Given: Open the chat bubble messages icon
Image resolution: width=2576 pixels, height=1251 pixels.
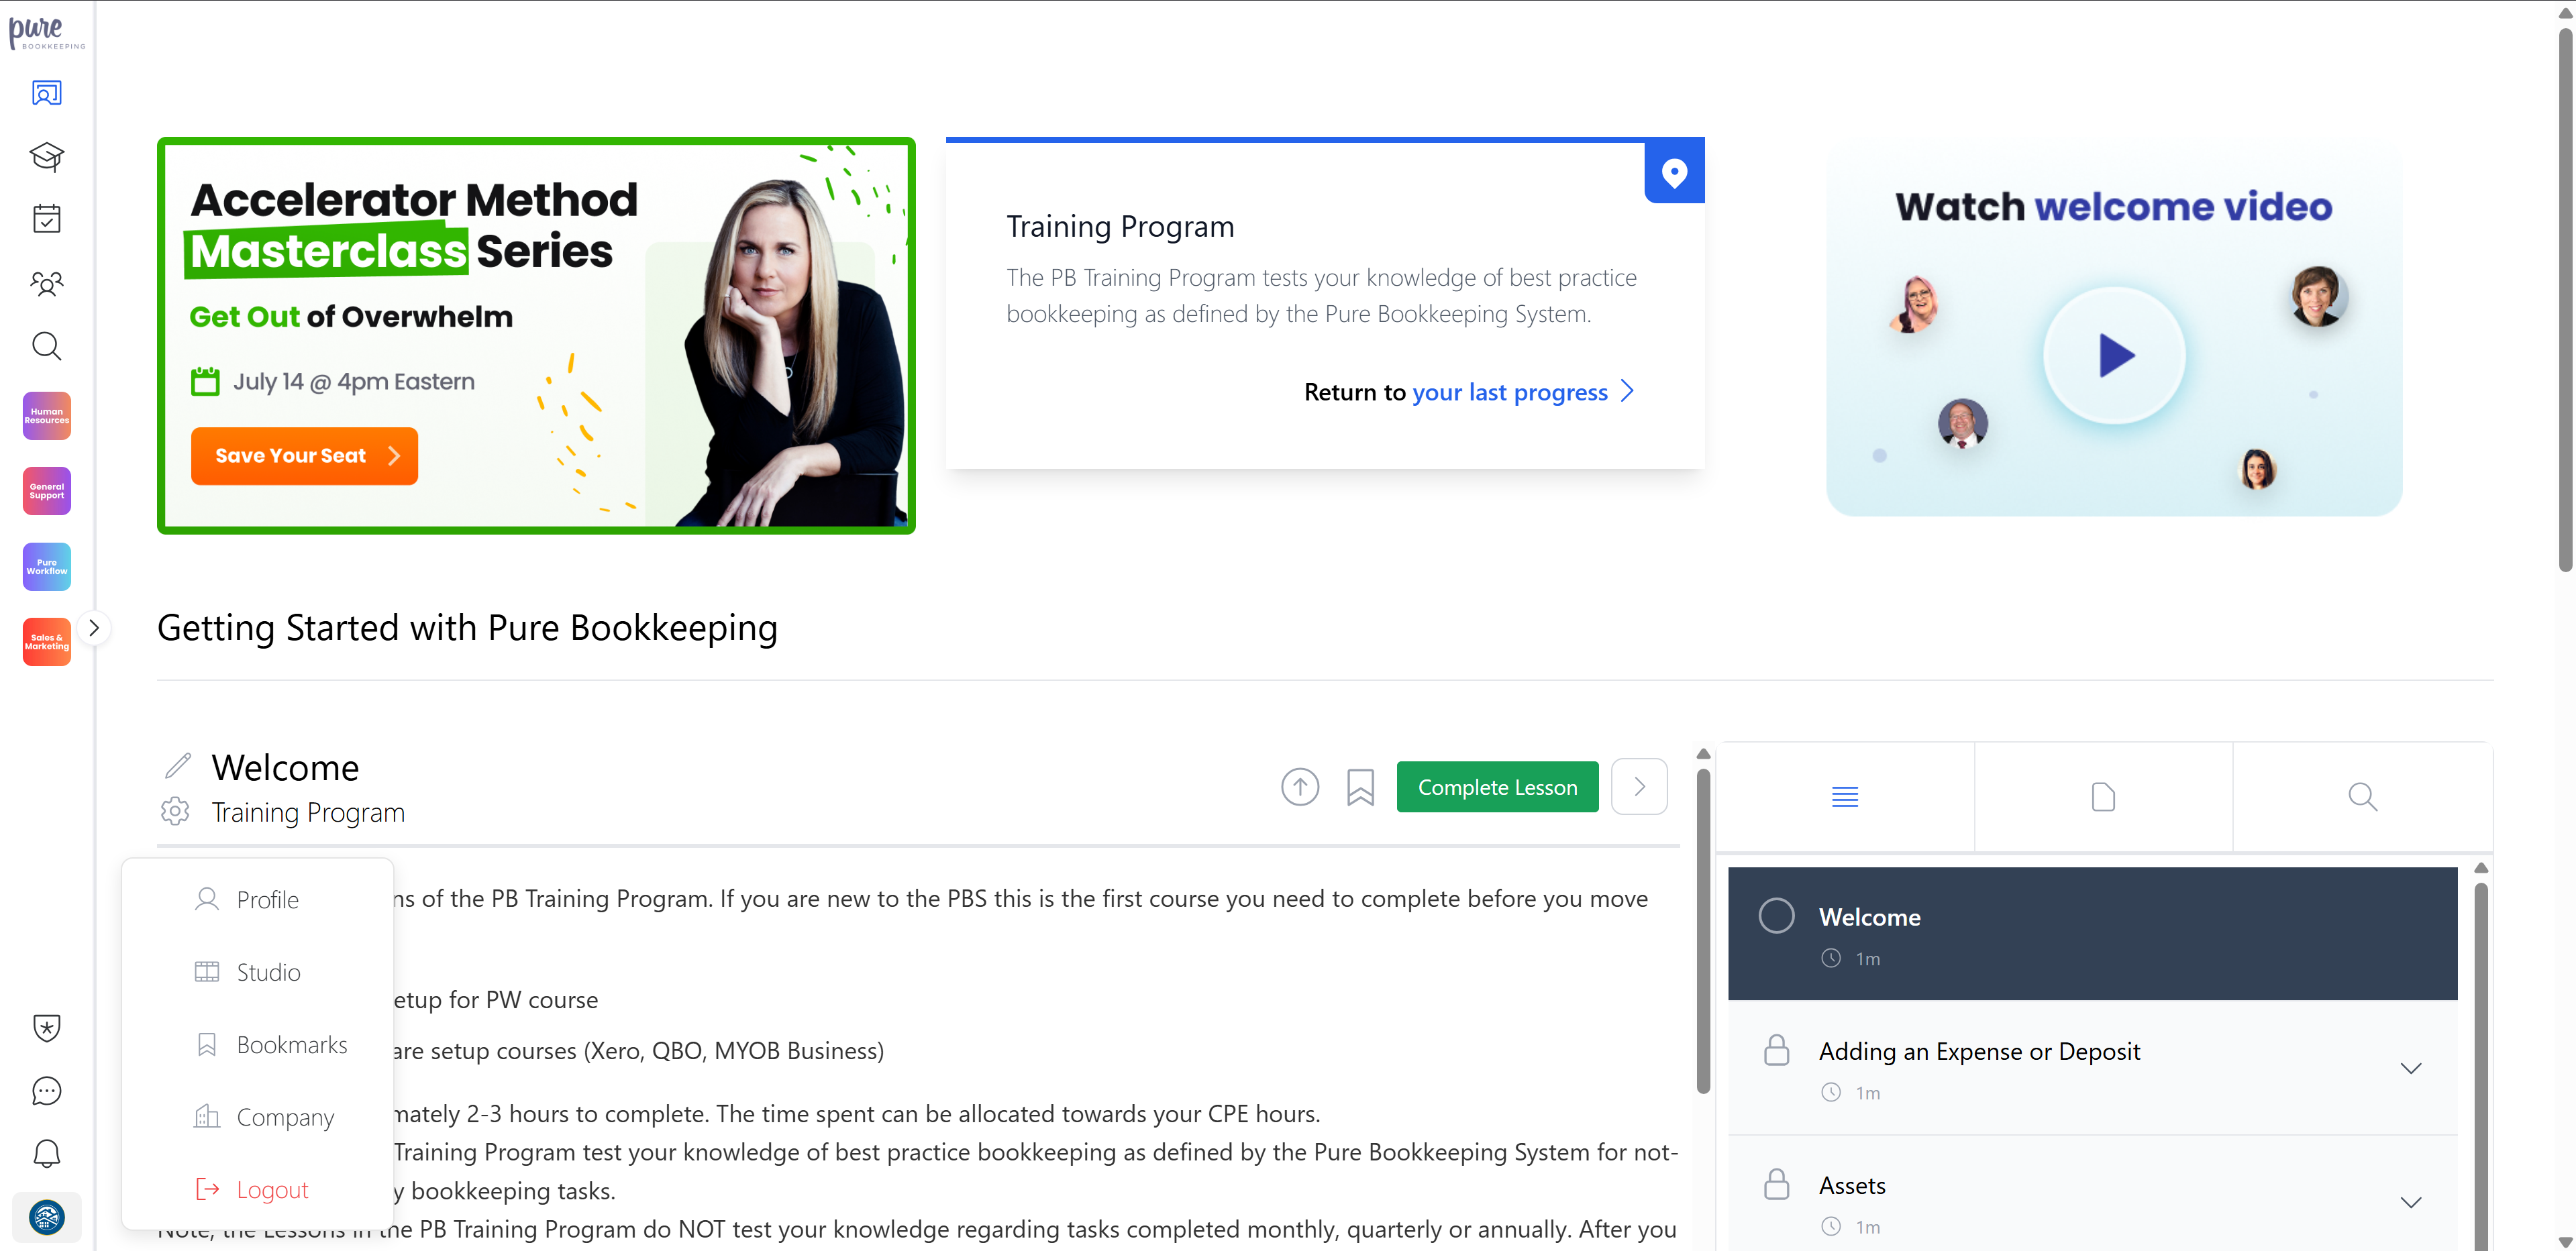Looking at the screenshot, I should (46, 1090).
